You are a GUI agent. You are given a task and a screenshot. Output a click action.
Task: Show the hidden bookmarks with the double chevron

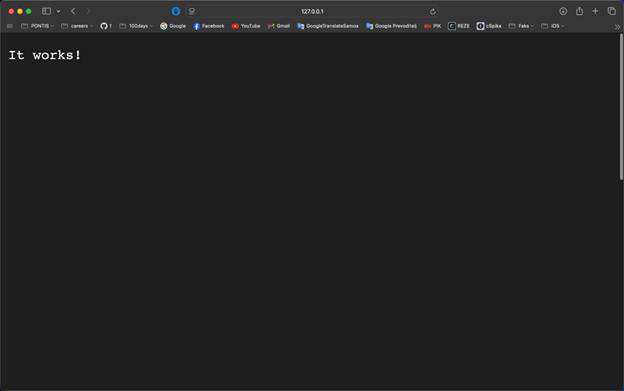617,27
